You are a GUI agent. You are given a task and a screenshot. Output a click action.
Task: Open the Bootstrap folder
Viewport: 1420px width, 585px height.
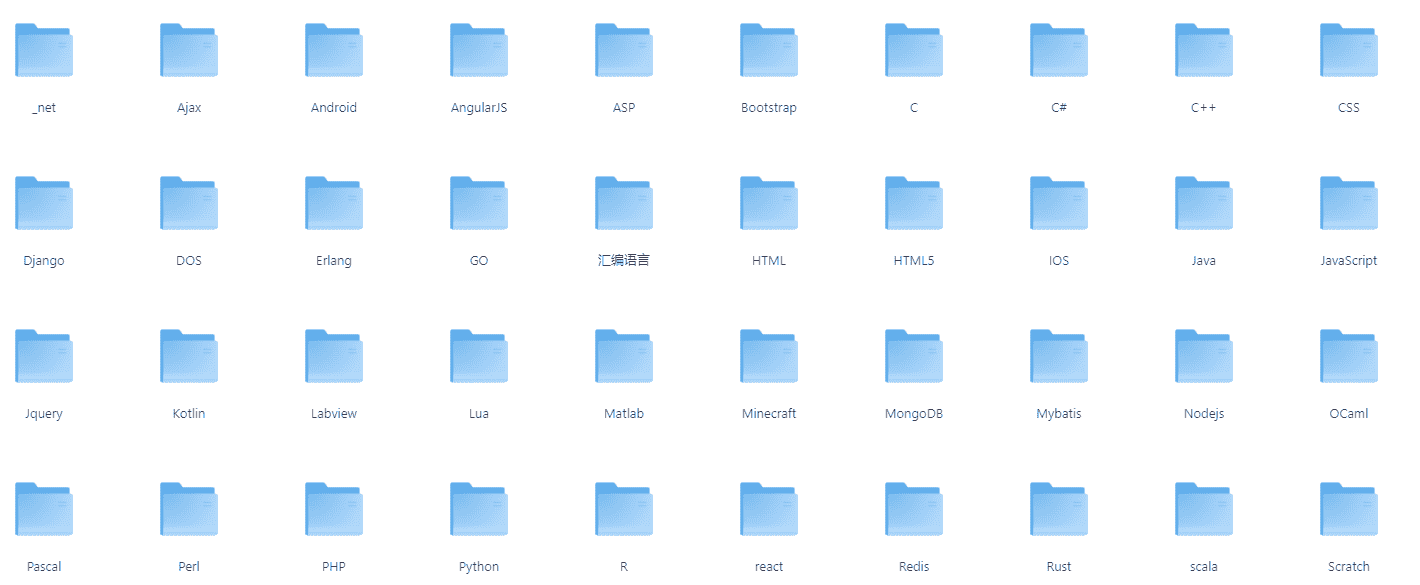click(769, 51)
